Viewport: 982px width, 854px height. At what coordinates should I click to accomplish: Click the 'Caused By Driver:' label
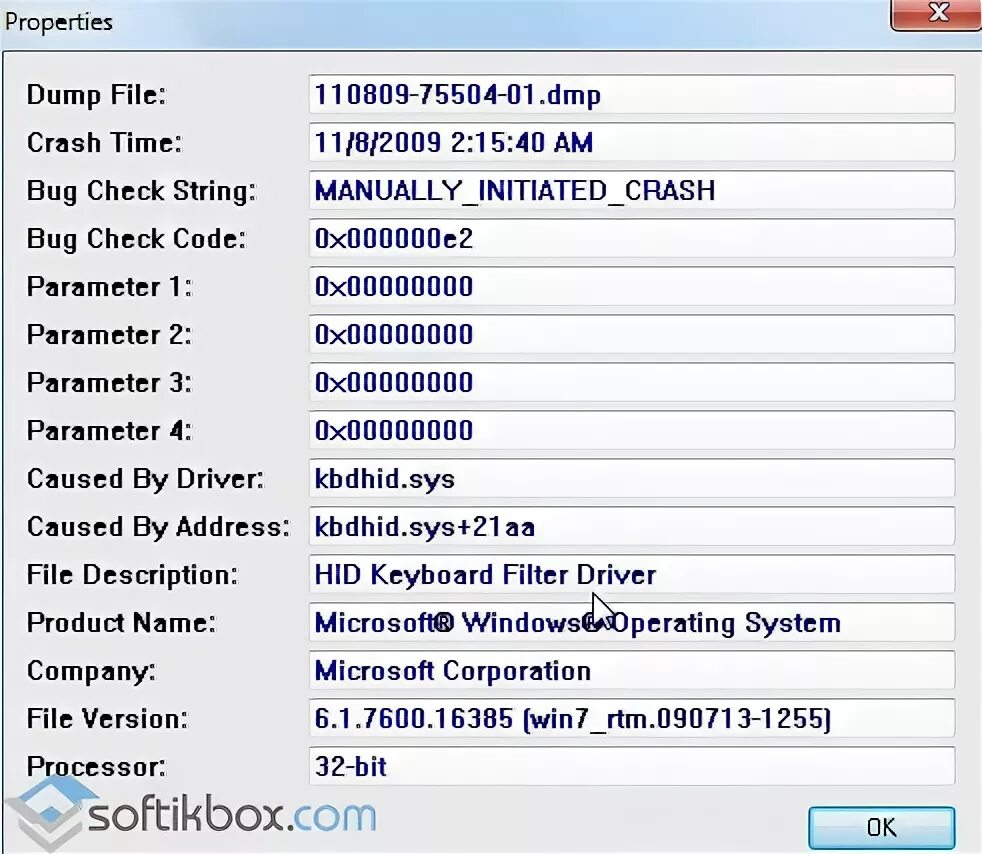coord(145,479)
